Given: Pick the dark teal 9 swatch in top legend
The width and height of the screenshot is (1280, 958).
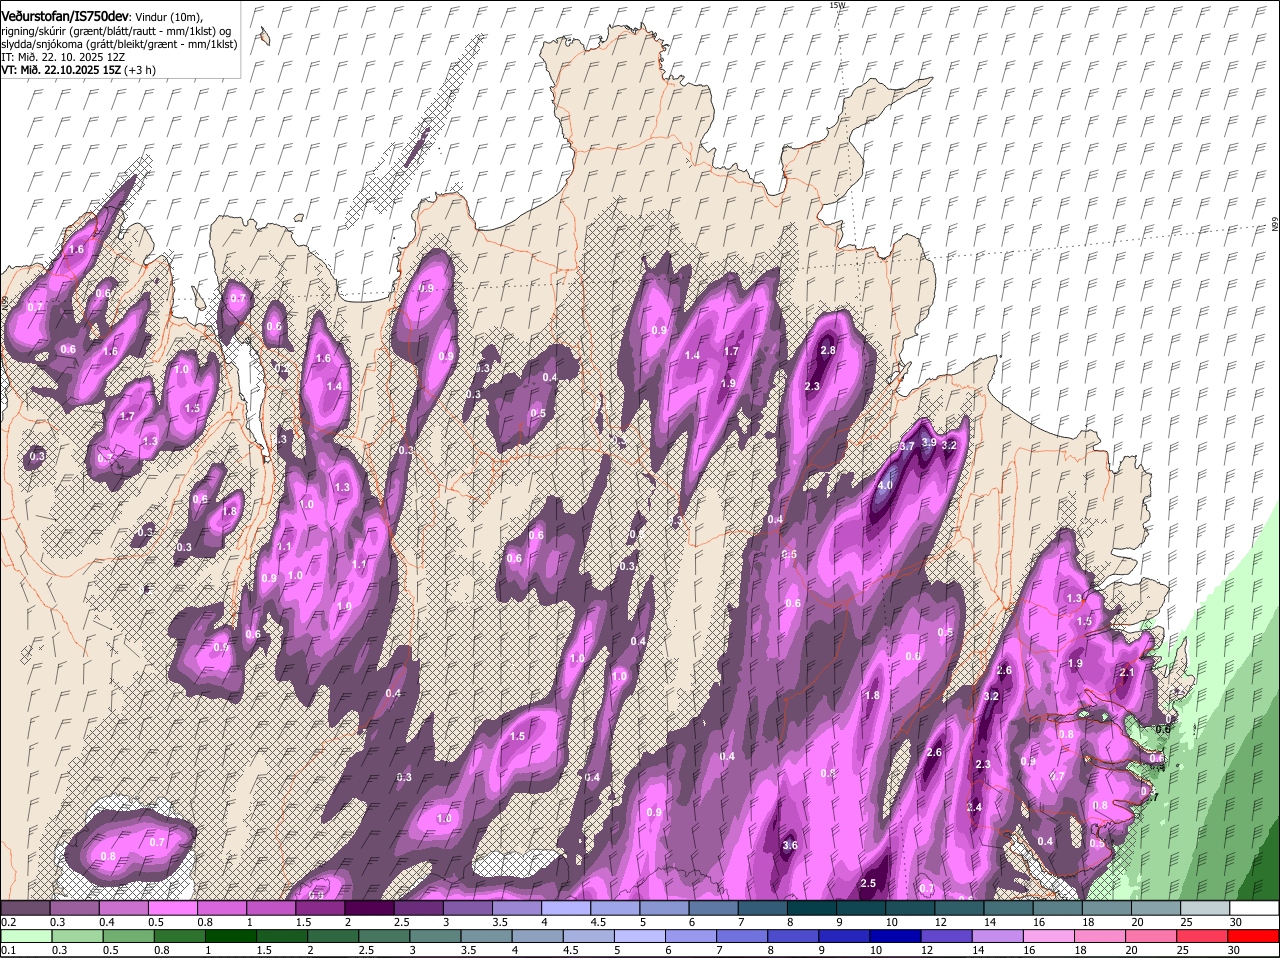Looking at the screenshot, I should pyautogui.click(x=861, y=908).
